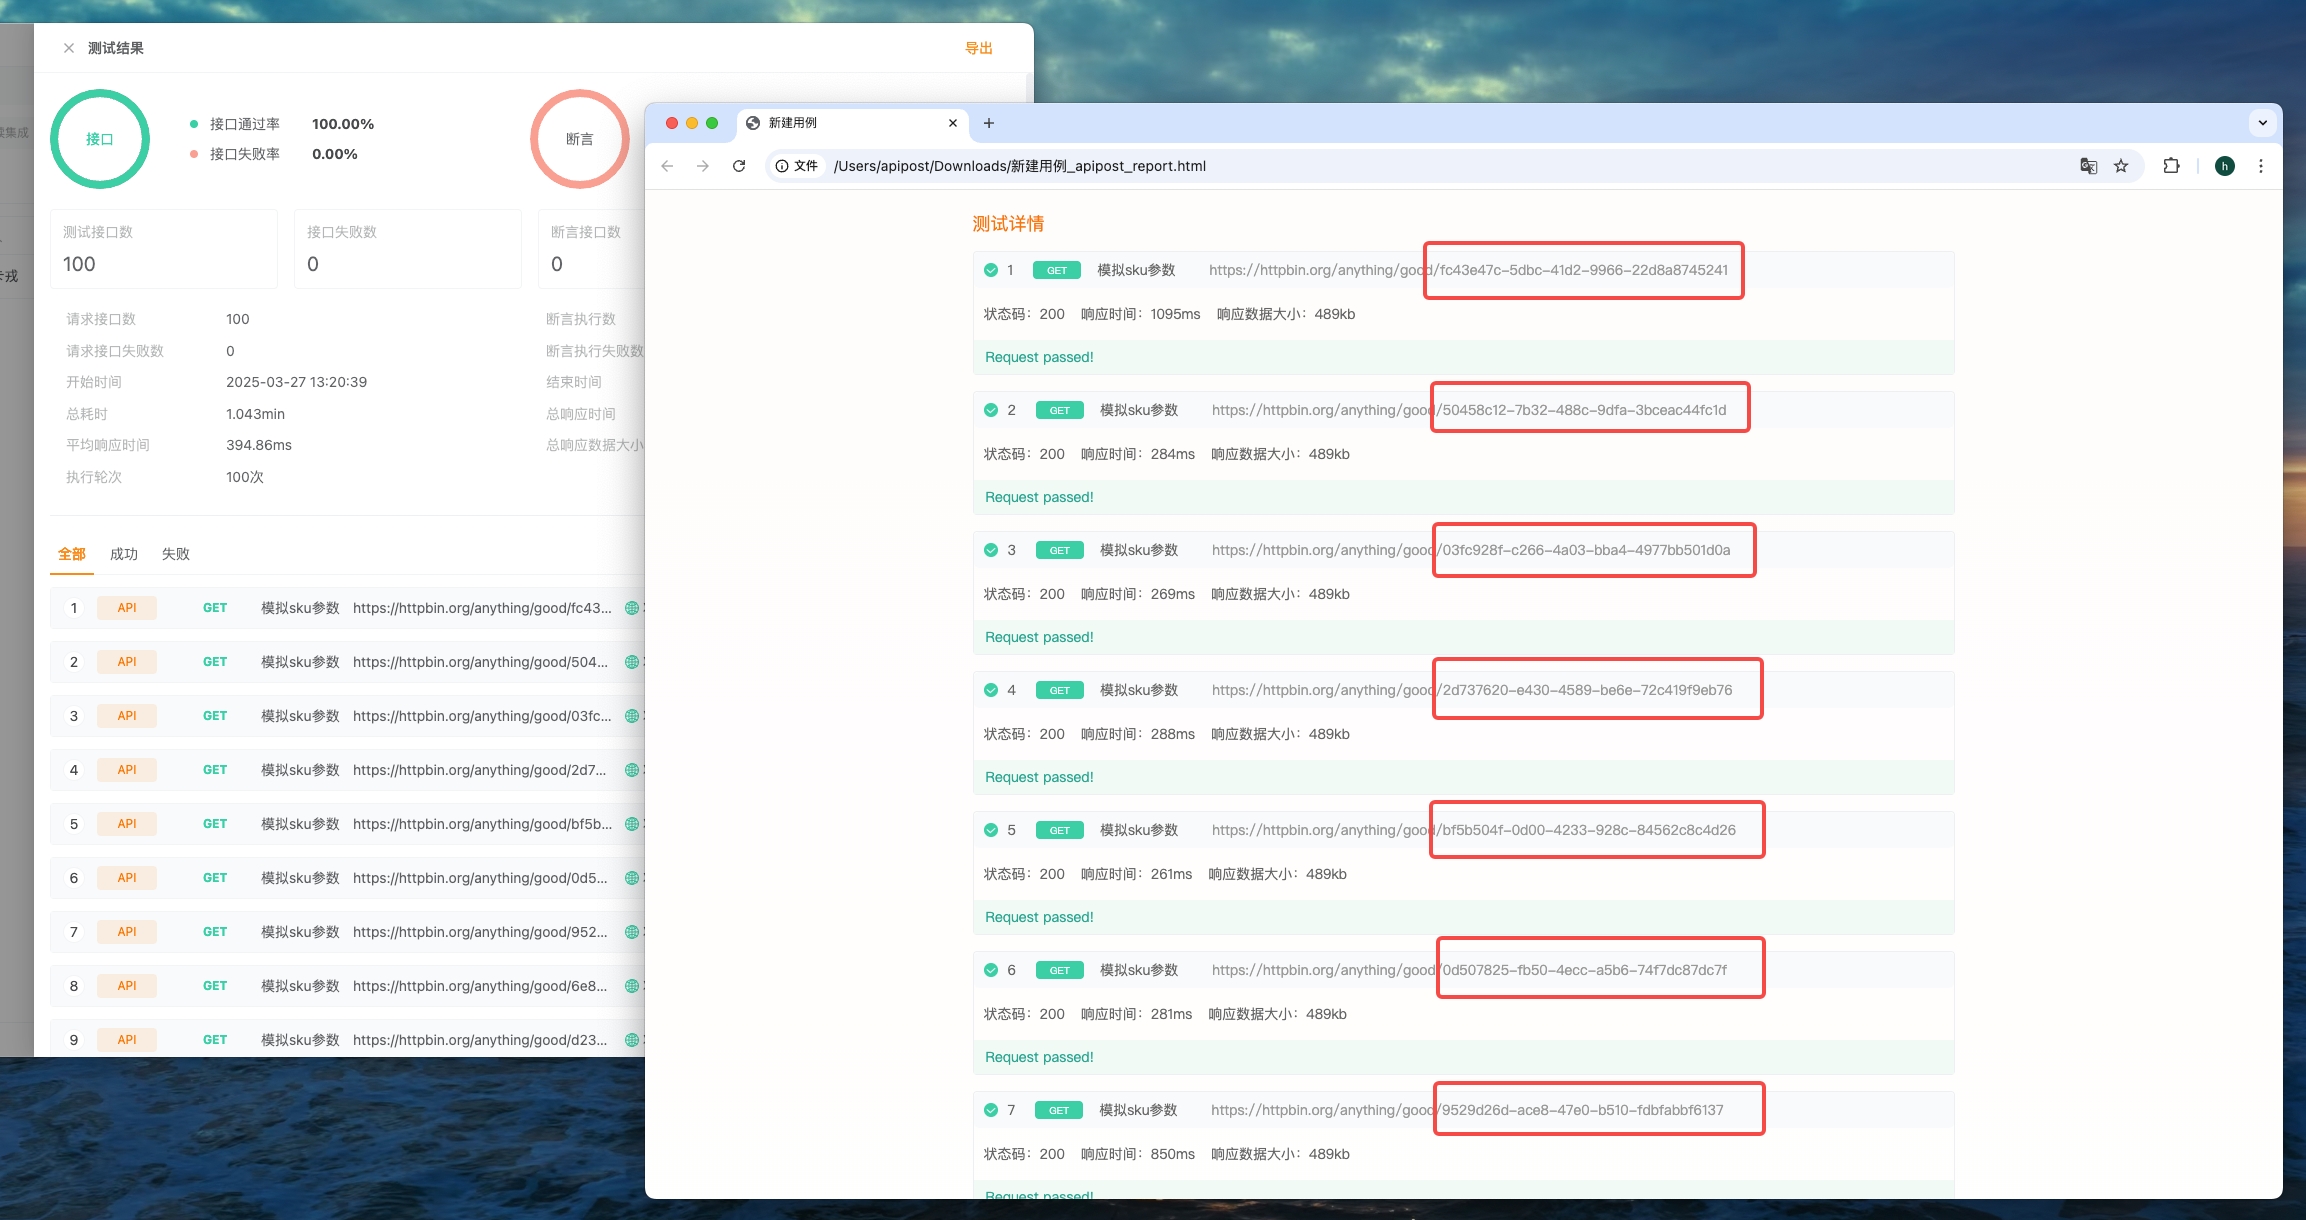Viewport: 2306px width, 1220px height.
Task: Click the browser forward arrow
Action: pyautogui.click(x=703, y=166)
